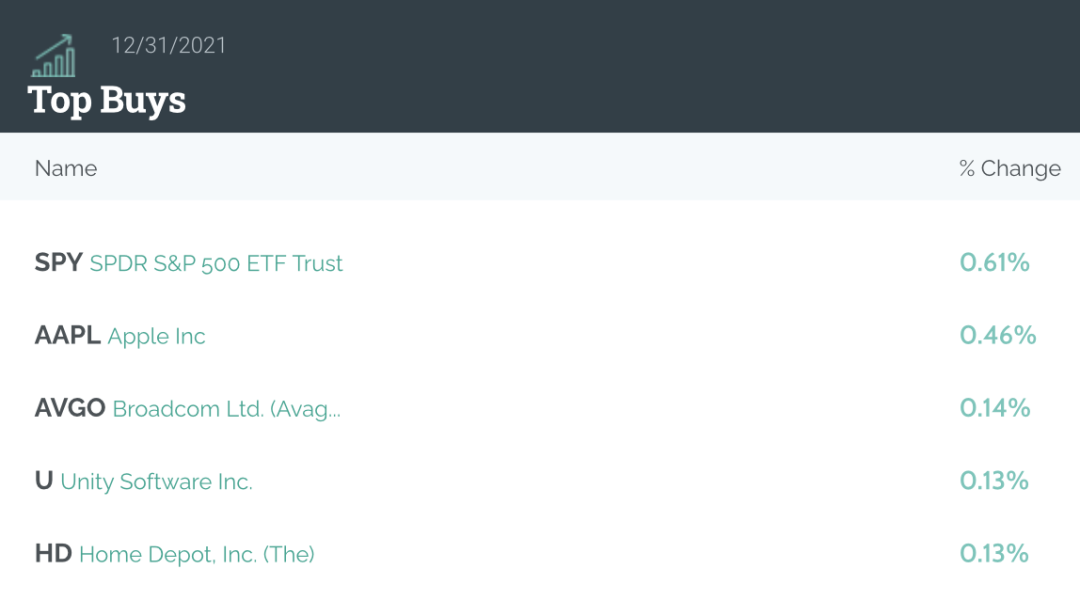1080x600 pixels.
Task: Click Home Depot's 0.13% change value
Action: pos(994,553)
